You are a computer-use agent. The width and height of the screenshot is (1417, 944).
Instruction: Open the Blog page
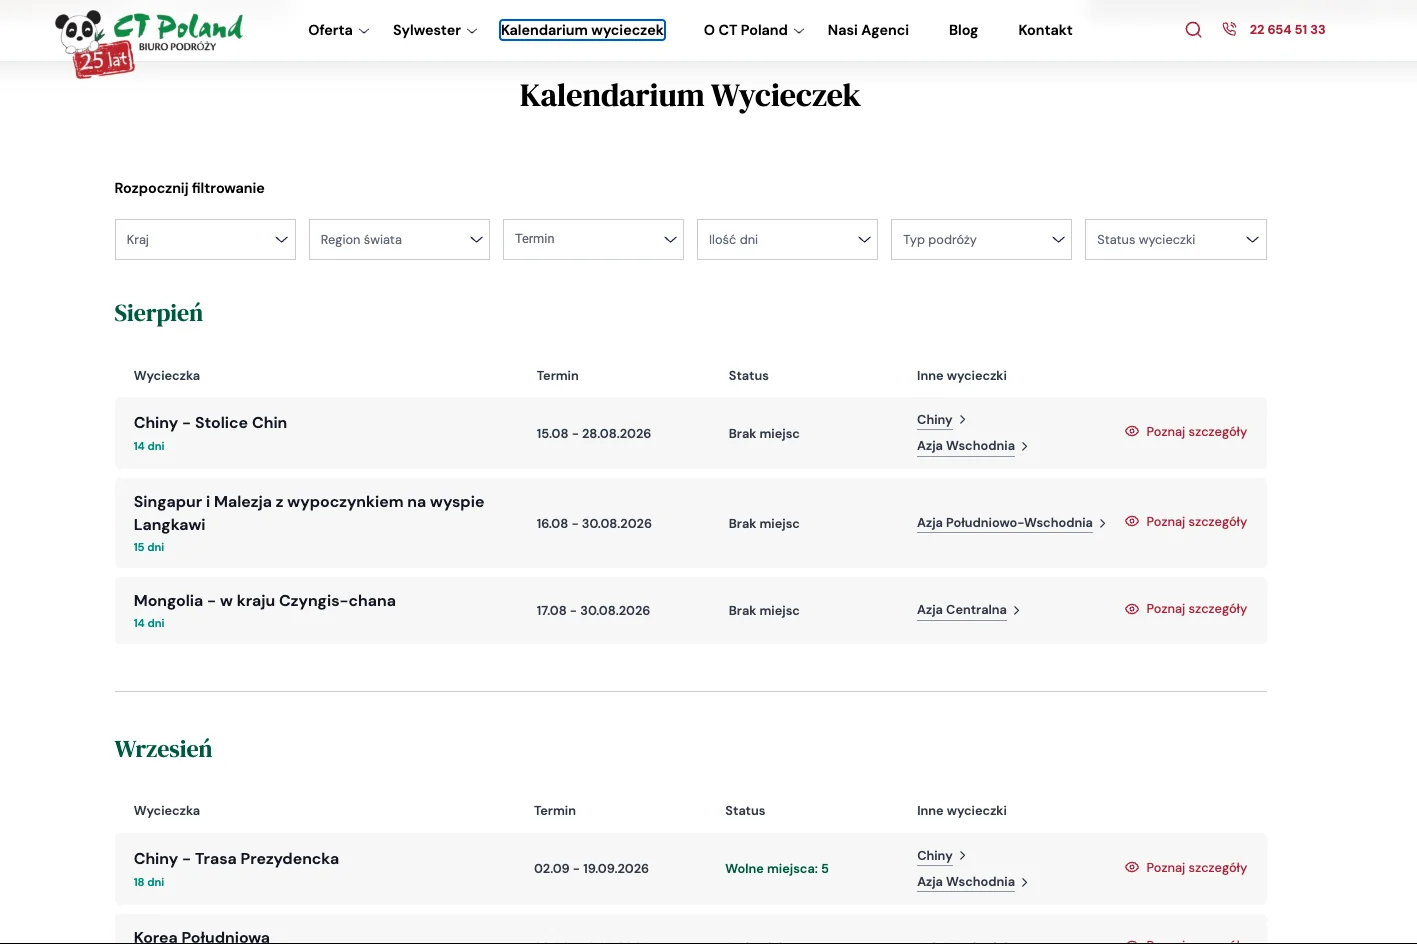(x=963, y=30)
